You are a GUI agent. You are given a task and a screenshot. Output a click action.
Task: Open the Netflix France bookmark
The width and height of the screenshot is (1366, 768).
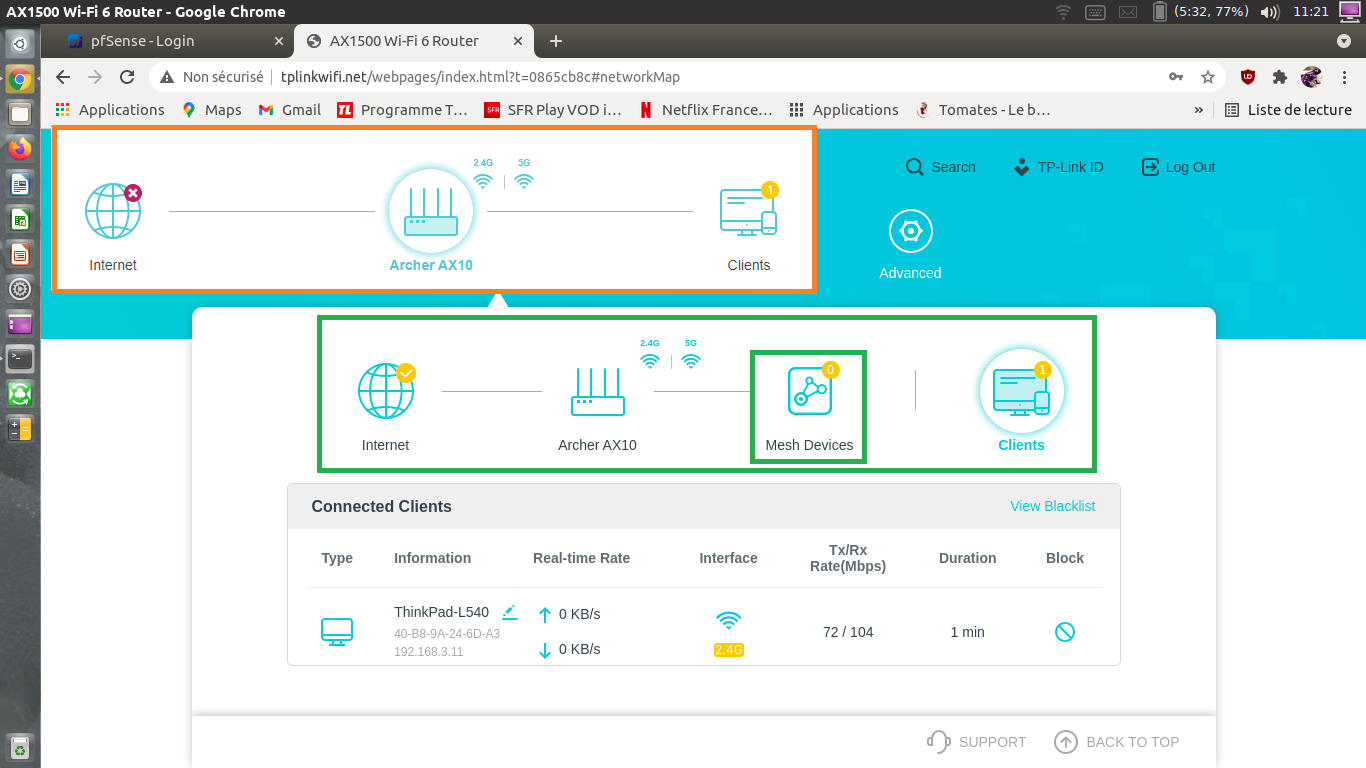[x=706, y=110]
